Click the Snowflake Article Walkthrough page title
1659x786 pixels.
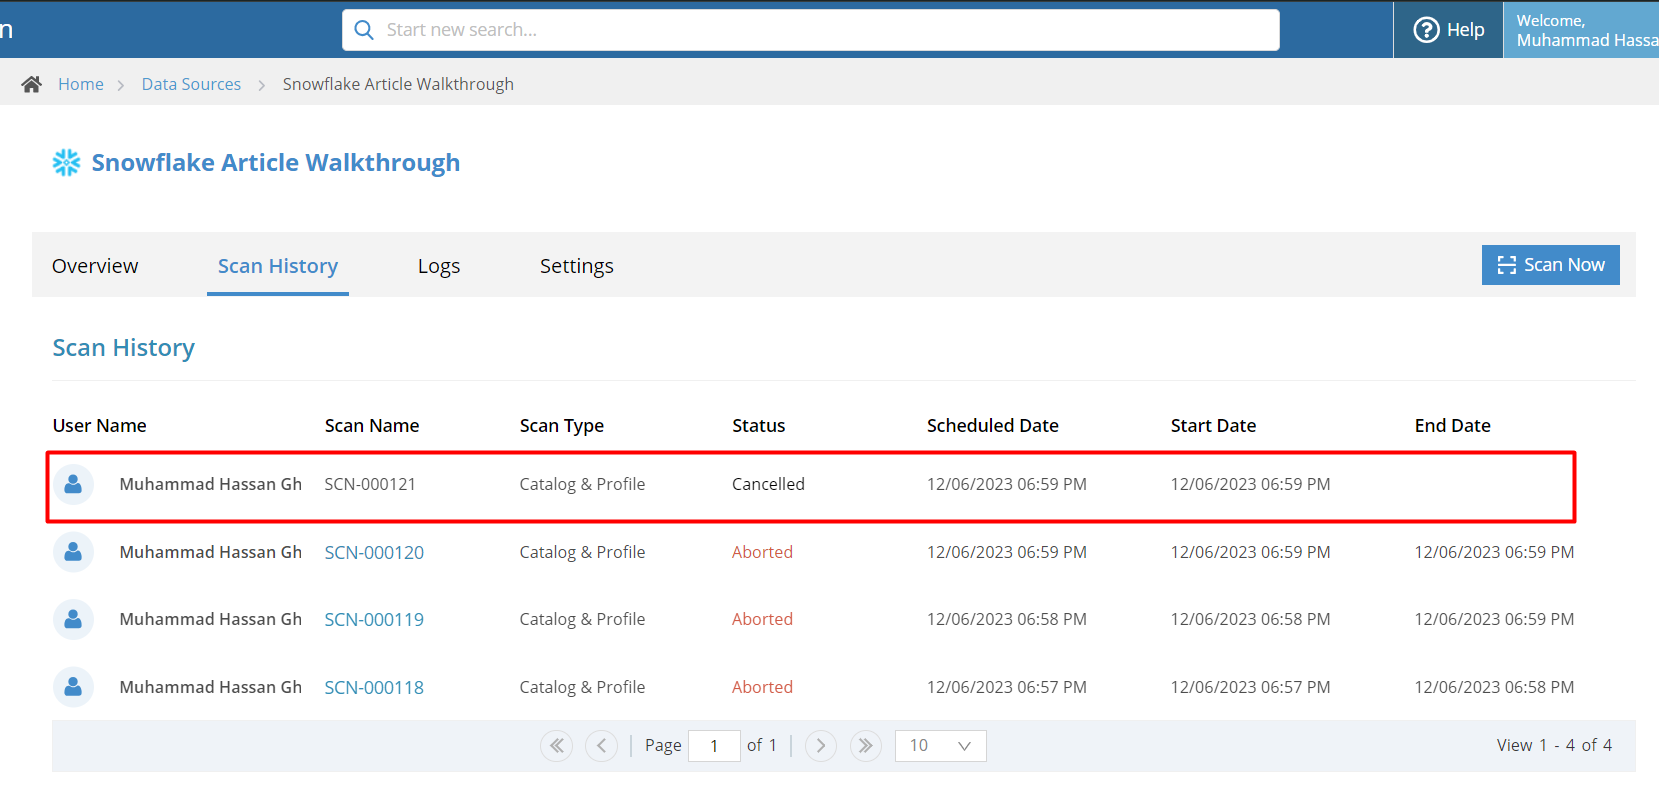[x=276, y=162]
